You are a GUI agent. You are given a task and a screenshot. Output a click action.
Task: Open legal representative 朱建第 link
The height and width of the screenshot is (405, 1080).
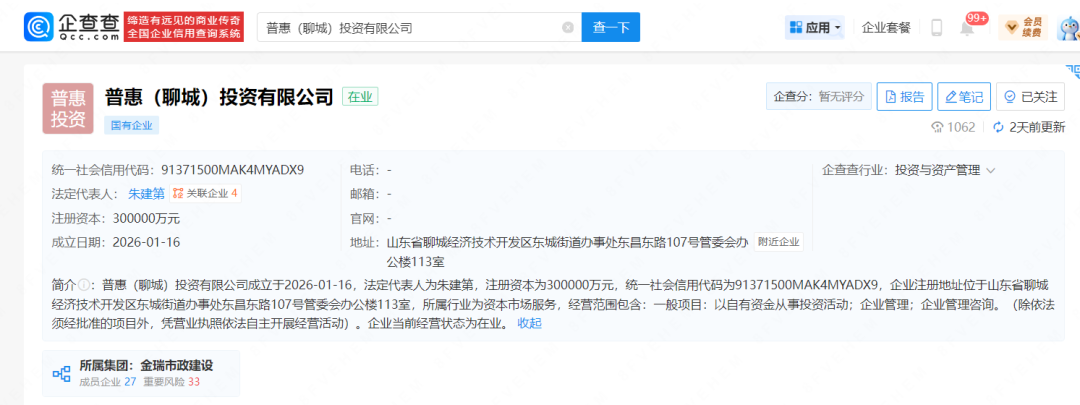click(146, 194)
